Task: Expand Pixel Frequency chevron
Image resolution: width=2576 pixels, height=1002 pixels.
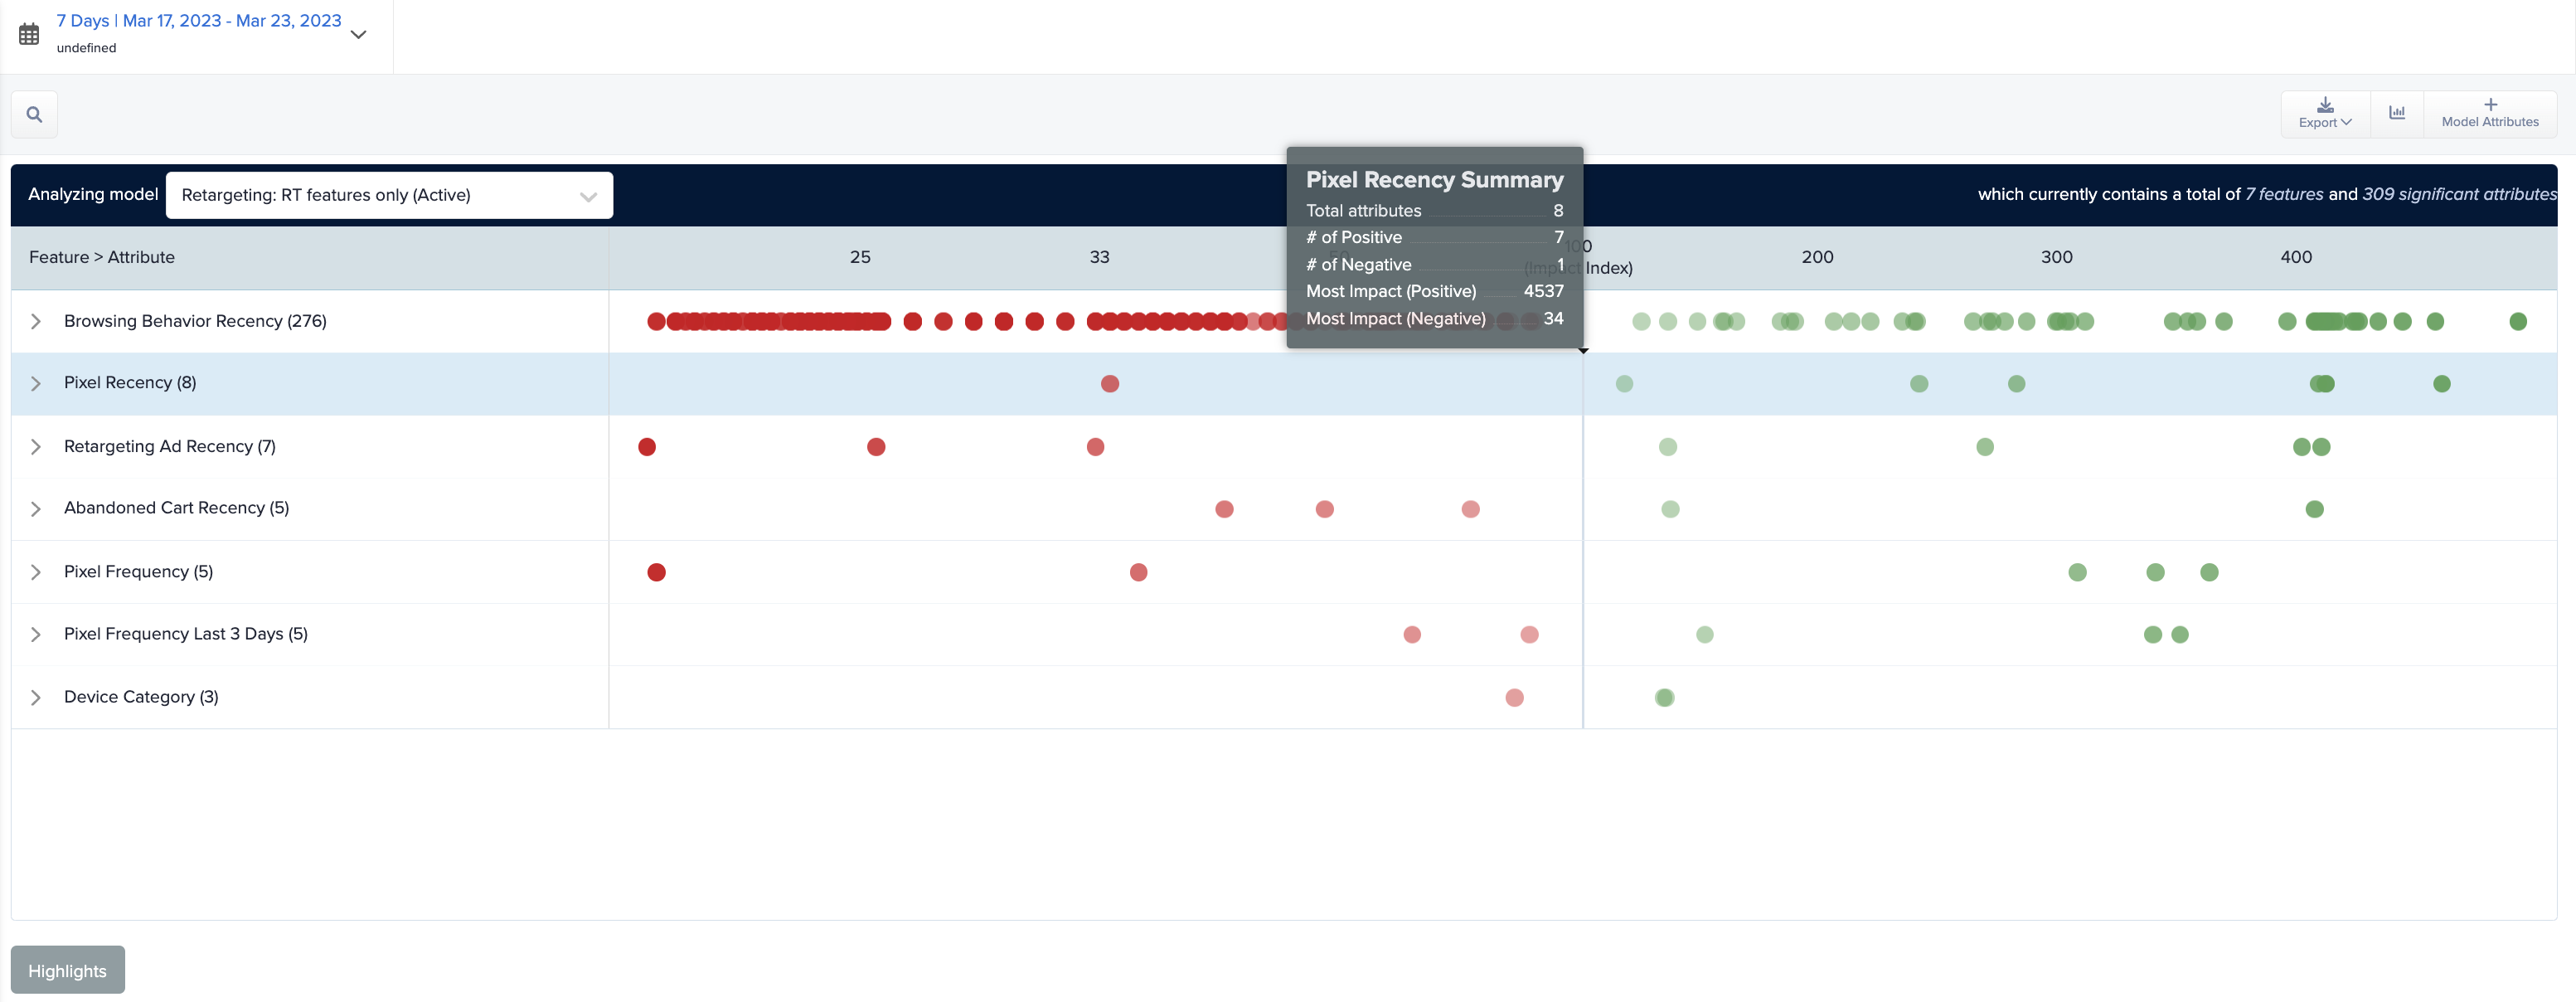Action: point(36,572)
